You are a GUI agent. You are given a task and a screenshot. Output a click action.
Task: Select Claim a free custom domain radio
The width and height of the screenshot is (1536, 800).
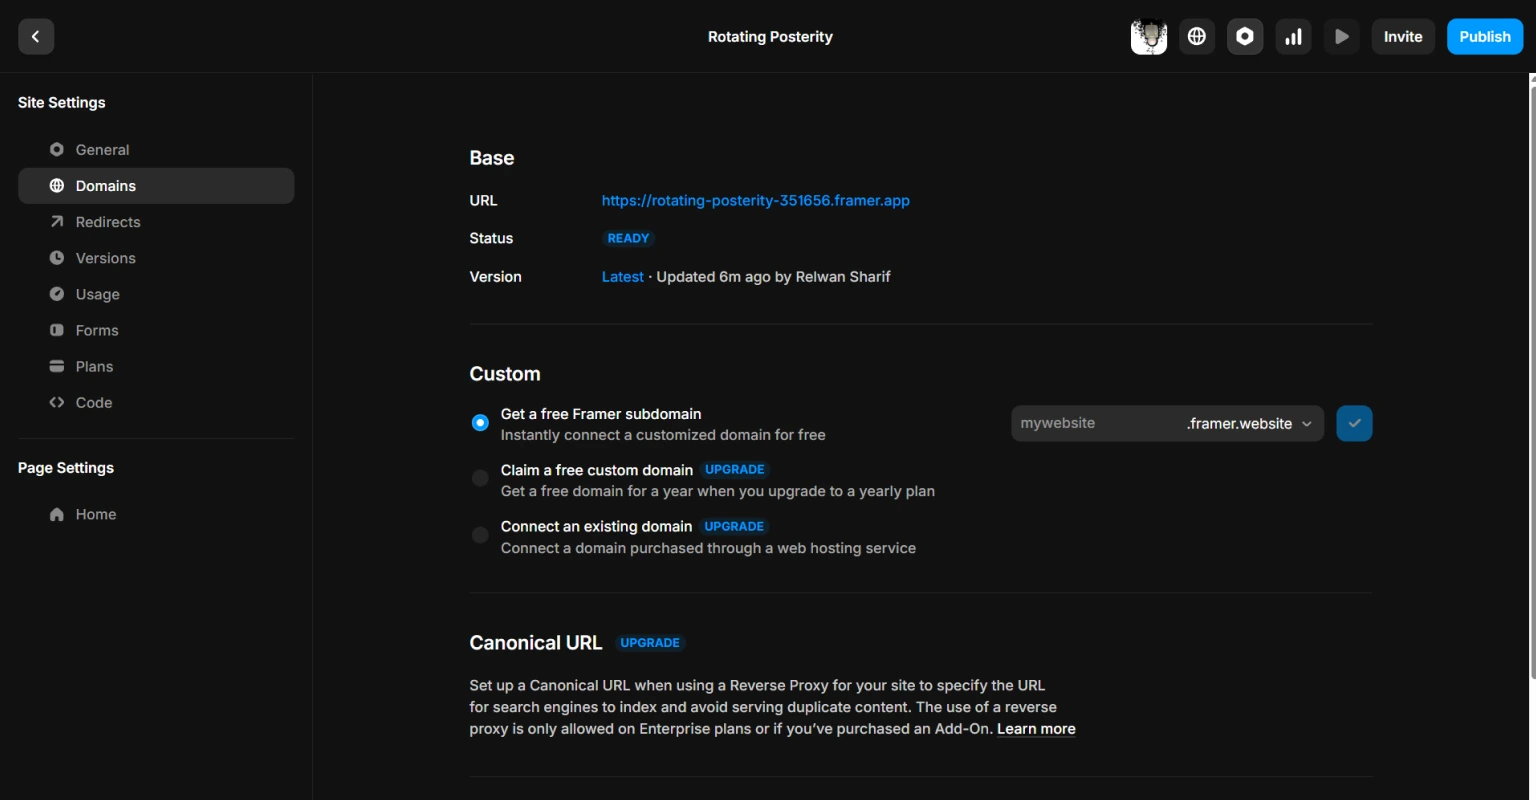click(480, 478)
